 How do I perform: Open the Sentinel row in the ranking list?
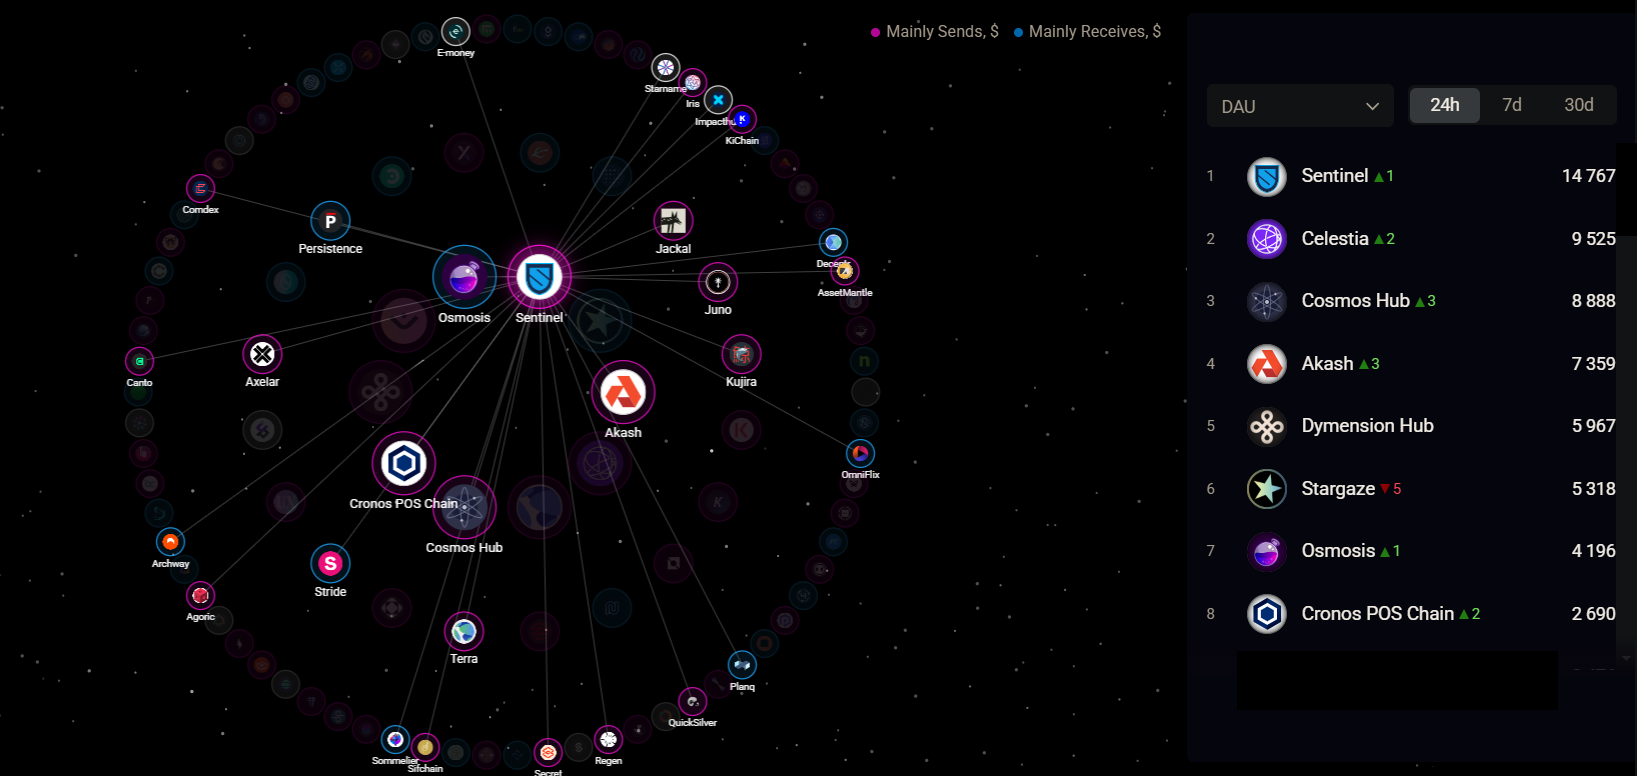point(1410,176)
